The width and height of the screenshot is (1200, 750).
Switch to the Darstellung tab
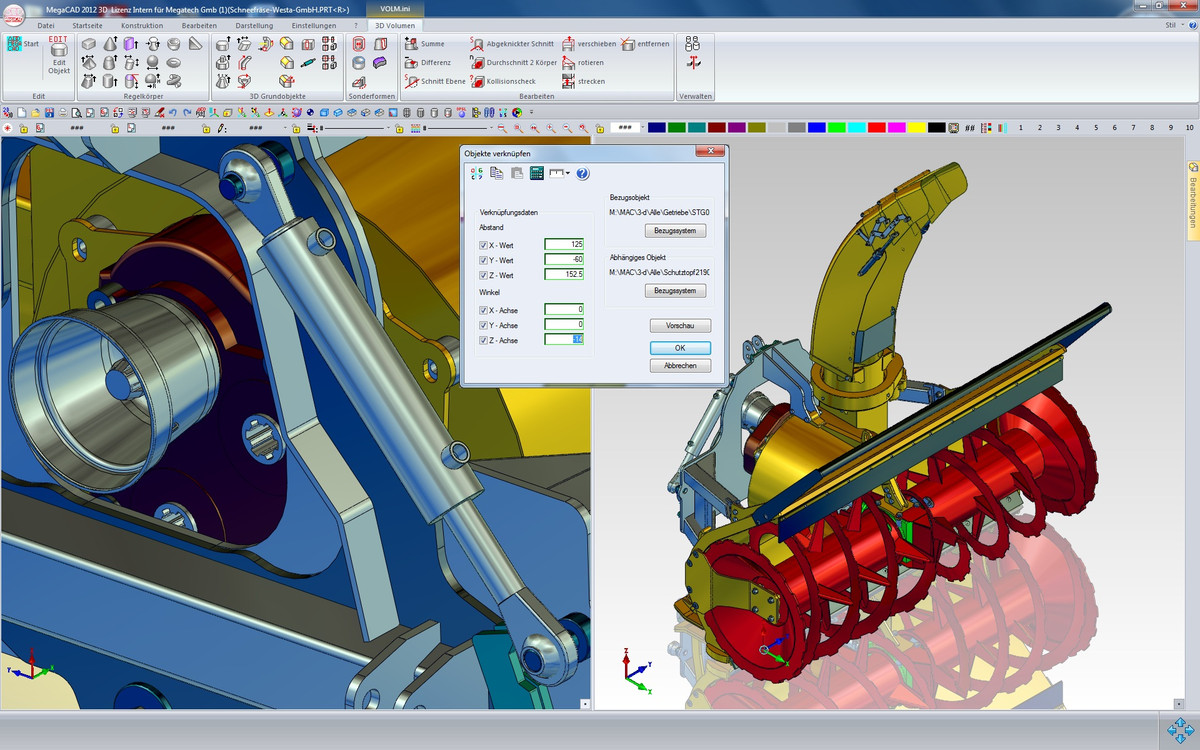tap(254, 25)
